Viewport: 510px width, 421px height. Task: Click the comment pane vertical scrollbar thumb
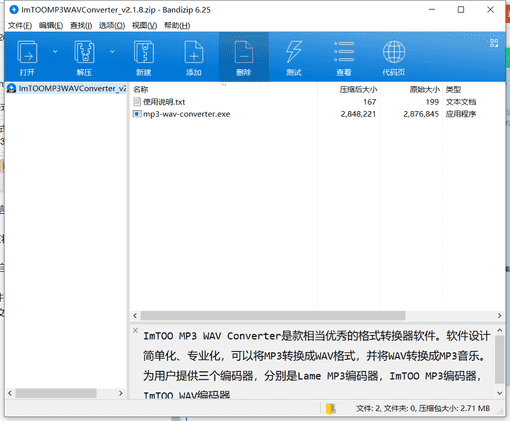tap(499, 359)
